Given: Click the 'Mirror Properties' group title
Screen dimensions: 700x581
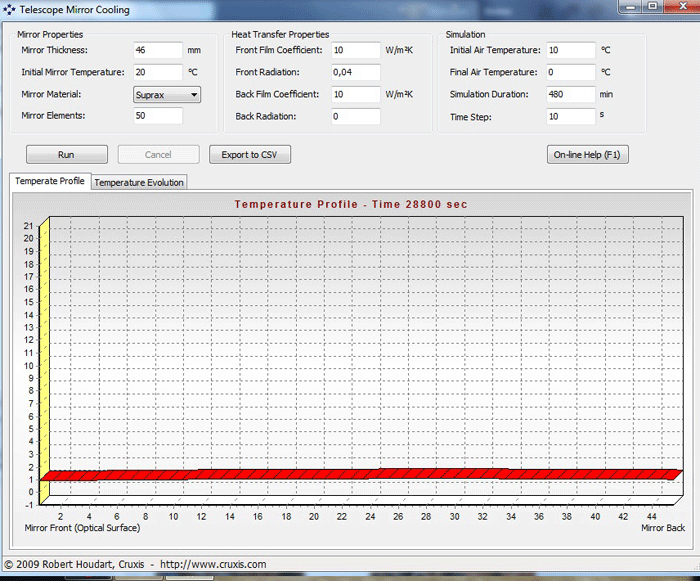Looking at the screenshot, I should tap(50, 34).
